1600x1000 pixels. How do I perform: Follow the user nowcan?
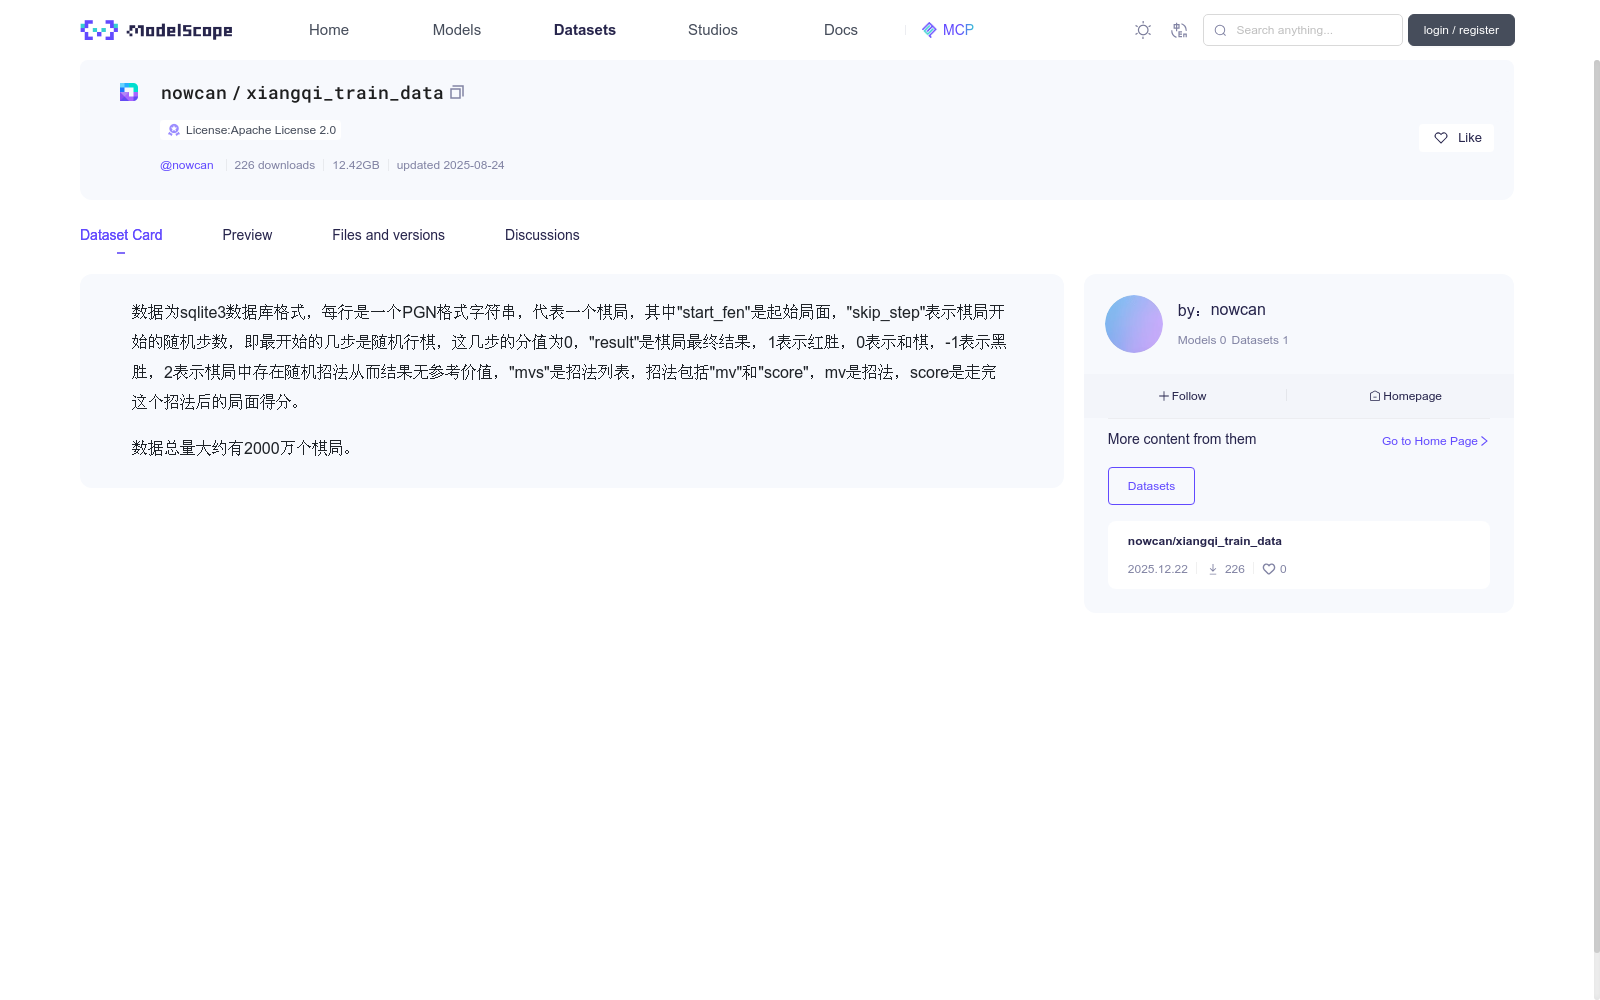[x=1182, y=396]
